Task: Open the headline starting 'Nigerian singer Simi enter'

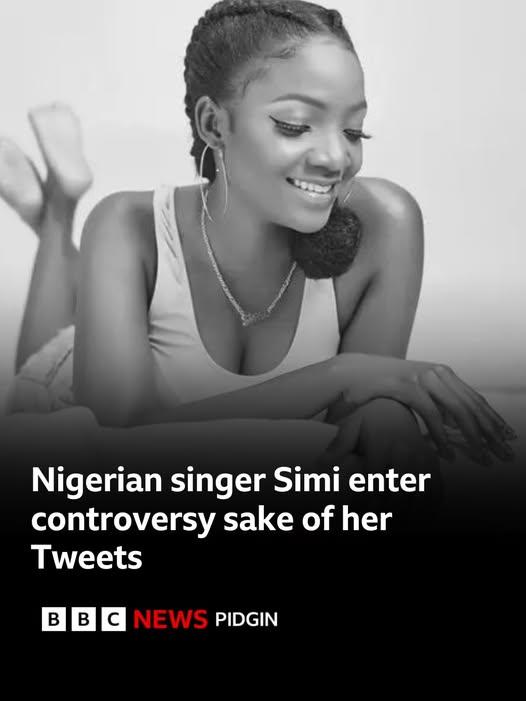Action: coord(231,519)
